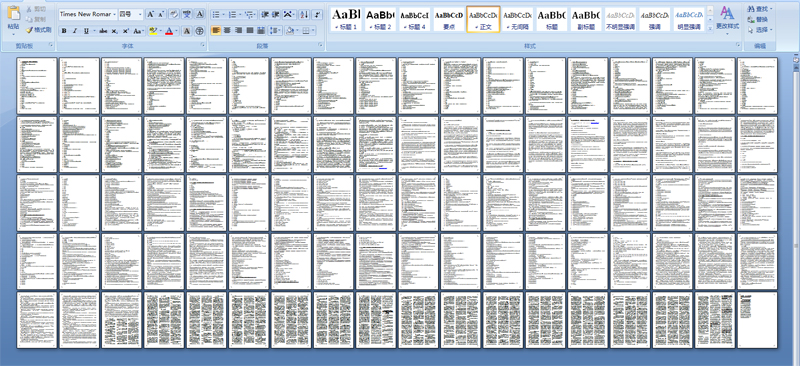Image resolution: width=800 pixels, height=366 pixels.
Task: Click the Subscript icon
Action: pyautogui.click(x=115, y=31)
